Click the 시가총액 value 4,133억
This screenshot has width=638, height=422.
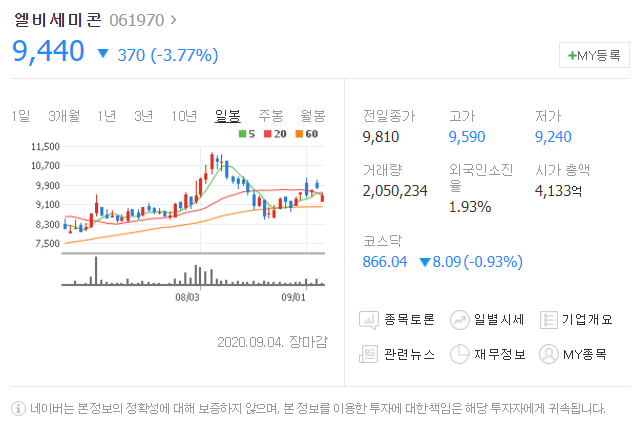pos(558,191)
